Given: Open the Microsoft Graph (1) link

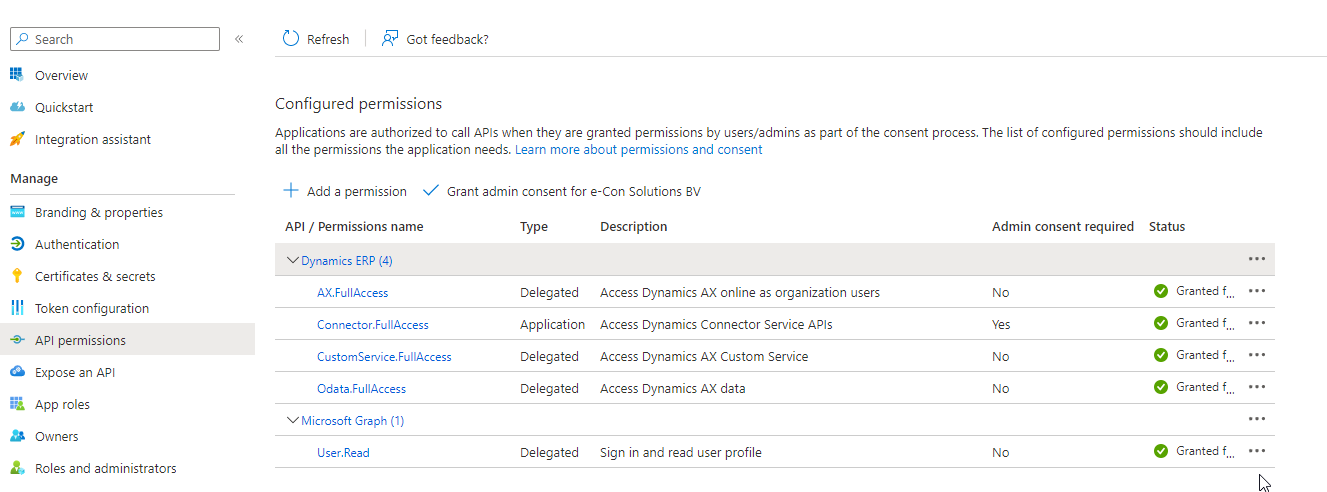Looking at the screenshot, I should tap(352, 421).
